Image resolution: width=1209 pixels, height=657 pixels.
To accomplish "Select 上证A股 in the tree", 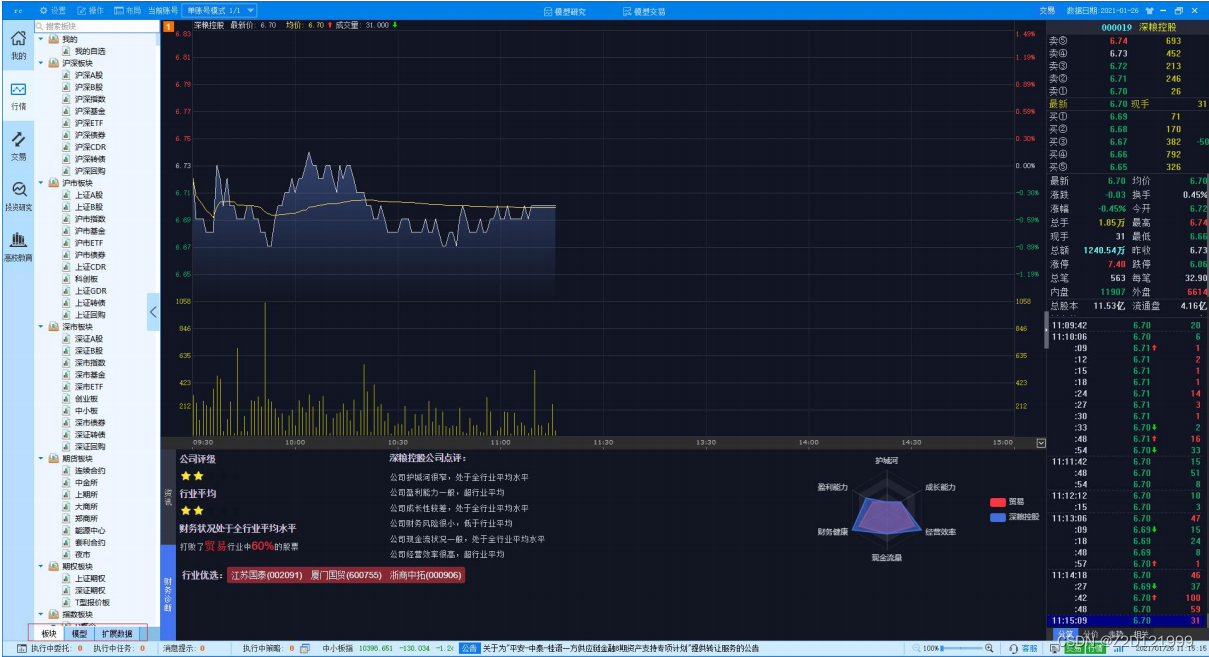I will (88, 195).
